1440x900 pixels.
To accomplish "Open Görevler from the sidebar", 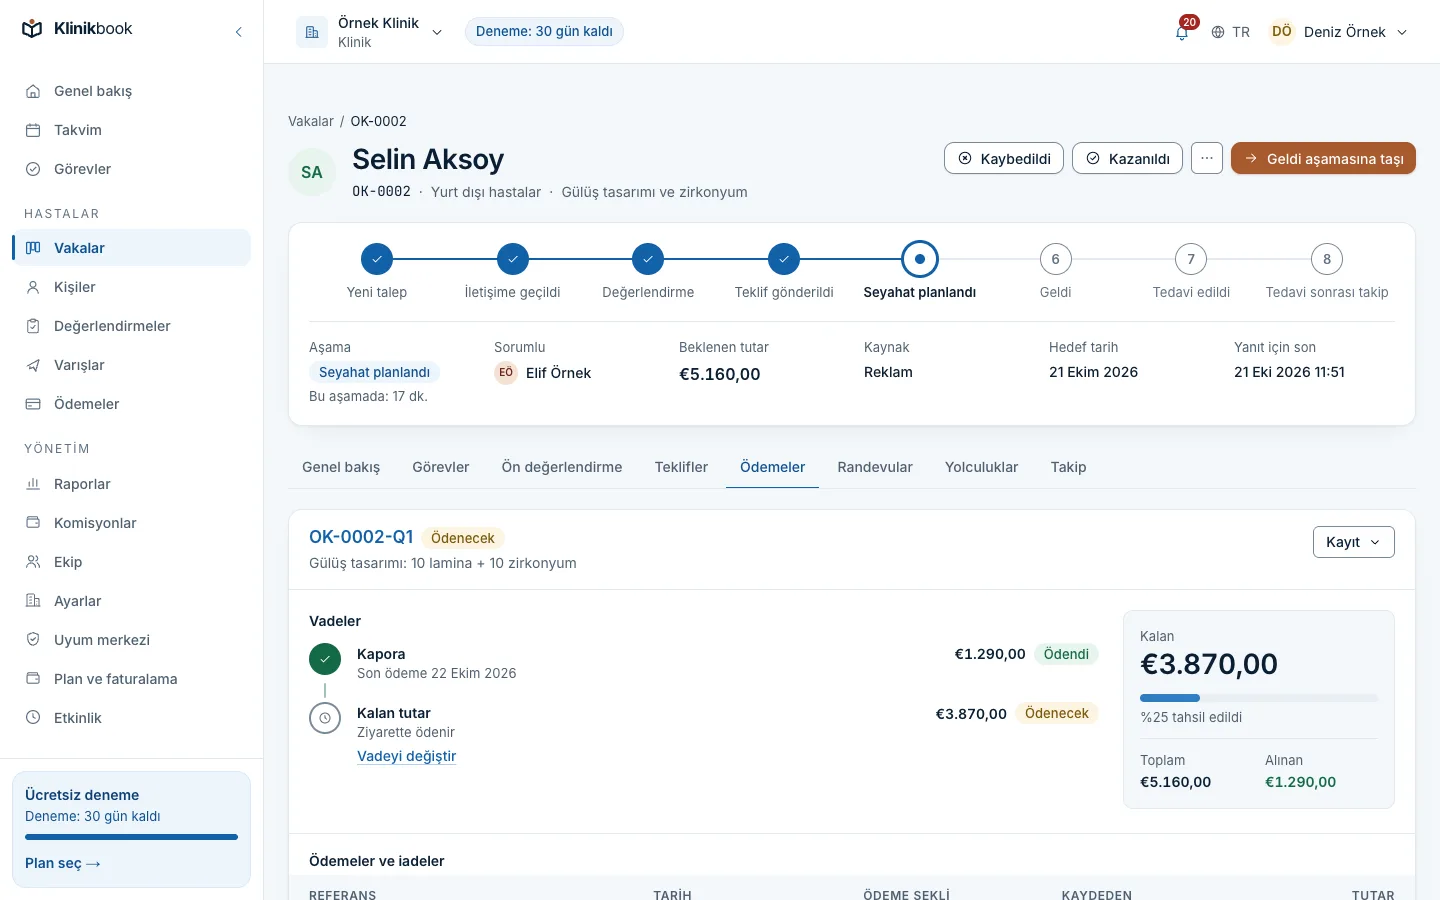I will pyautogui.click(x=131, y=169).
